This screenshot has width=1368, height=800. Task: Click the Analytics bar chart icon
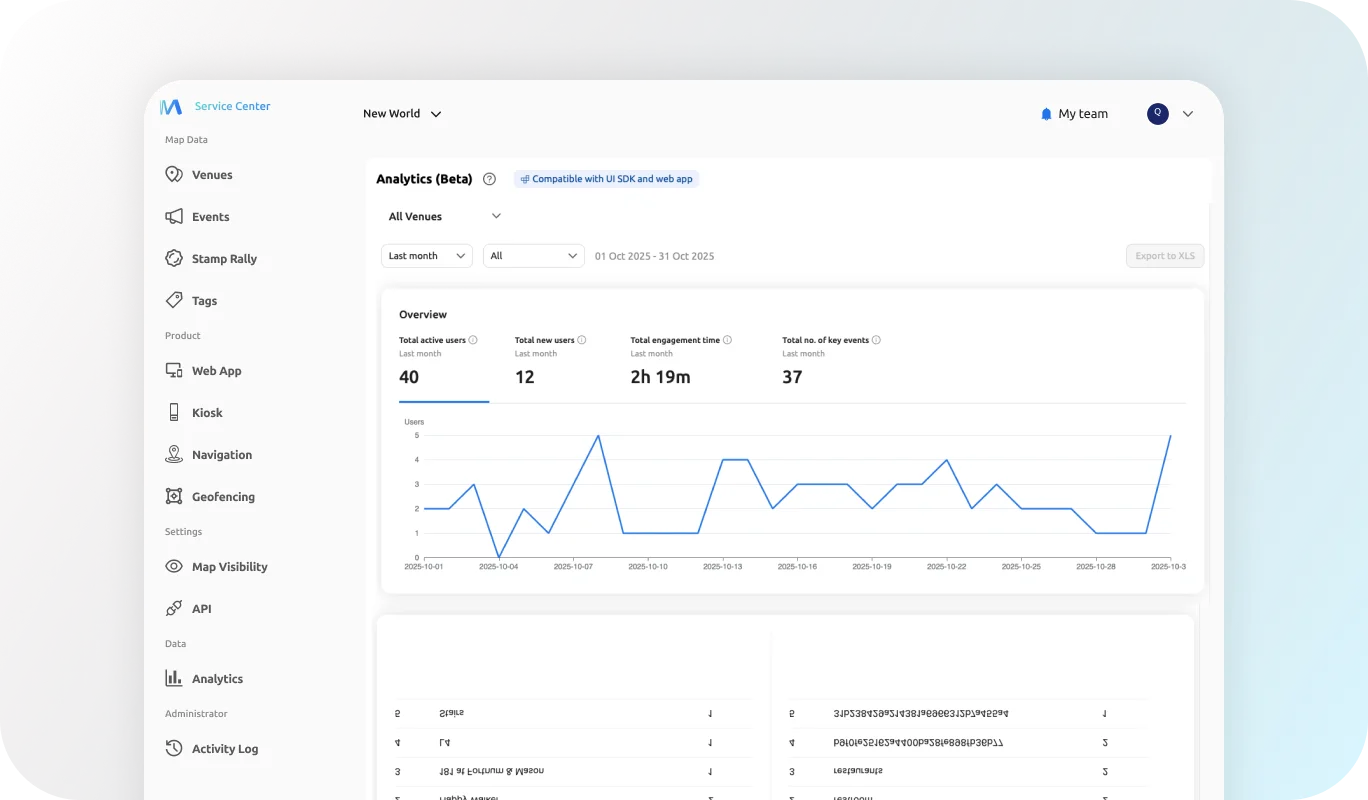click(174, 678)
